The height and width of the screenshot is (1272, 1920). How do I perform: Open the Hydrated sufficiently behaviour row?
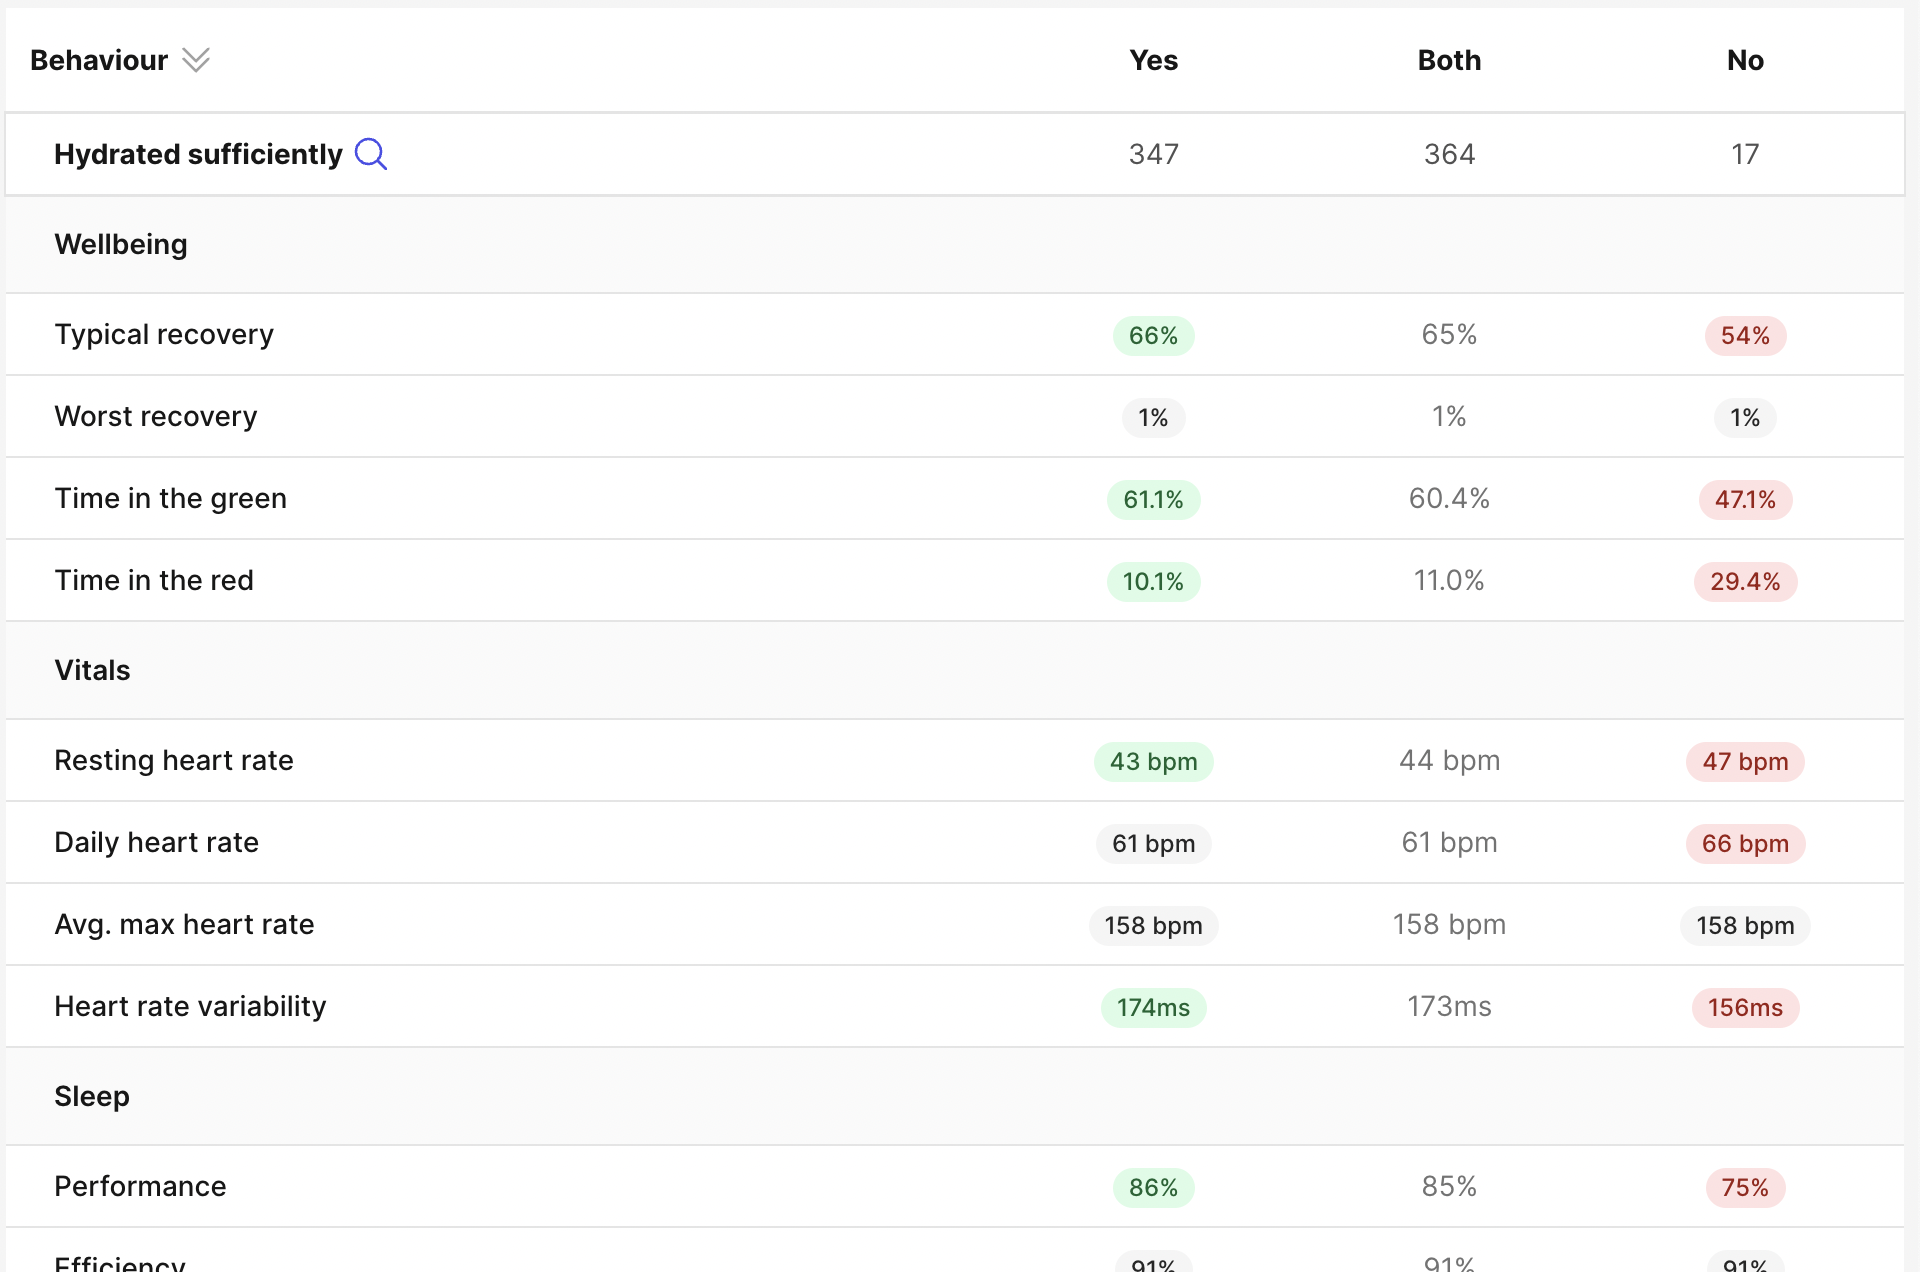point(955,154)
